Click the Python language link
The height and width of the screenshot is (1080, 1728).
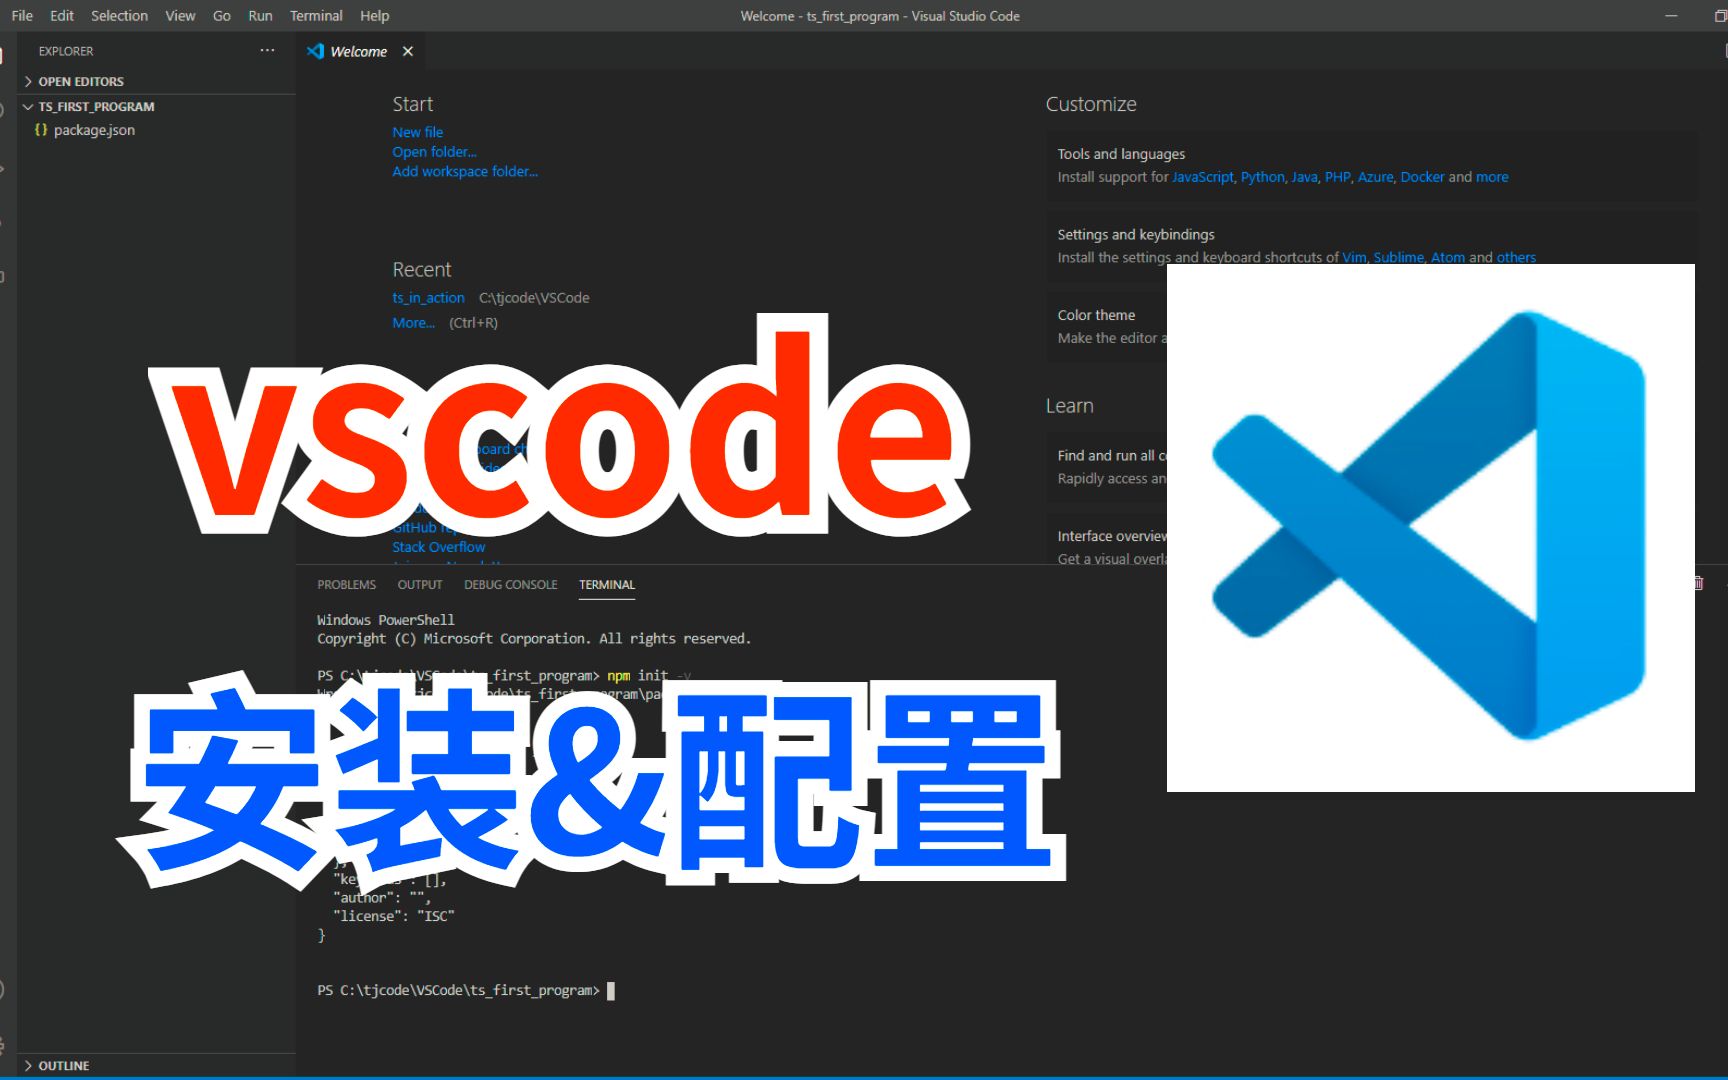[x=1262, y=177]
